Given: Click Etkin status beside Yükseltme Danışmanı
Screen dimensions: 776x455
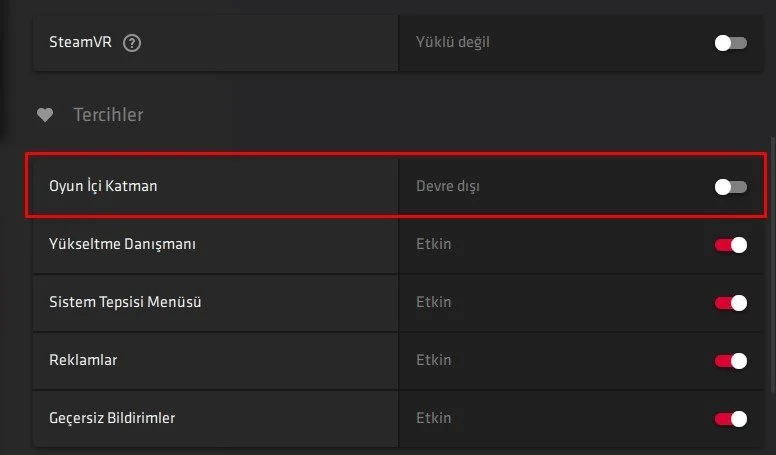Looking at the screenshot, I should click(433, 244).
